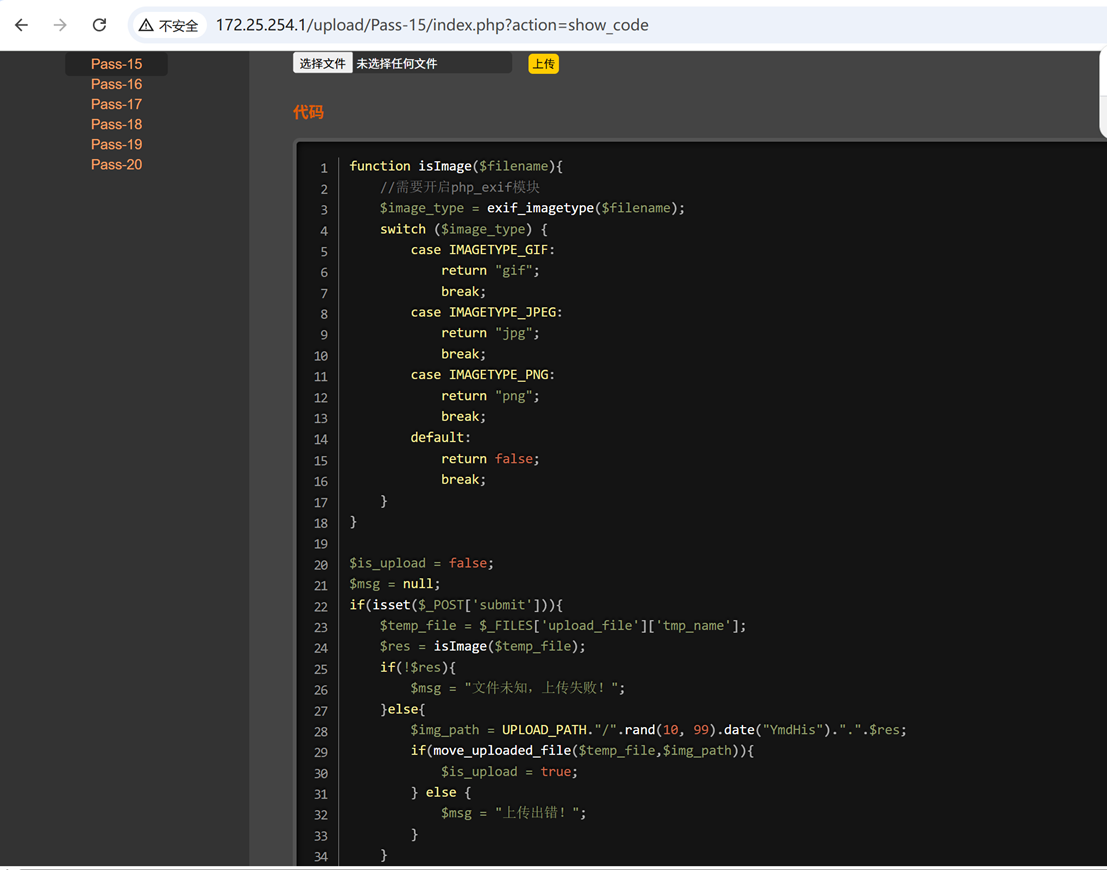This screenshot has width=1107, height=870.
Task: Click the 'return "gif";' line
Action: tap(491, 270)
